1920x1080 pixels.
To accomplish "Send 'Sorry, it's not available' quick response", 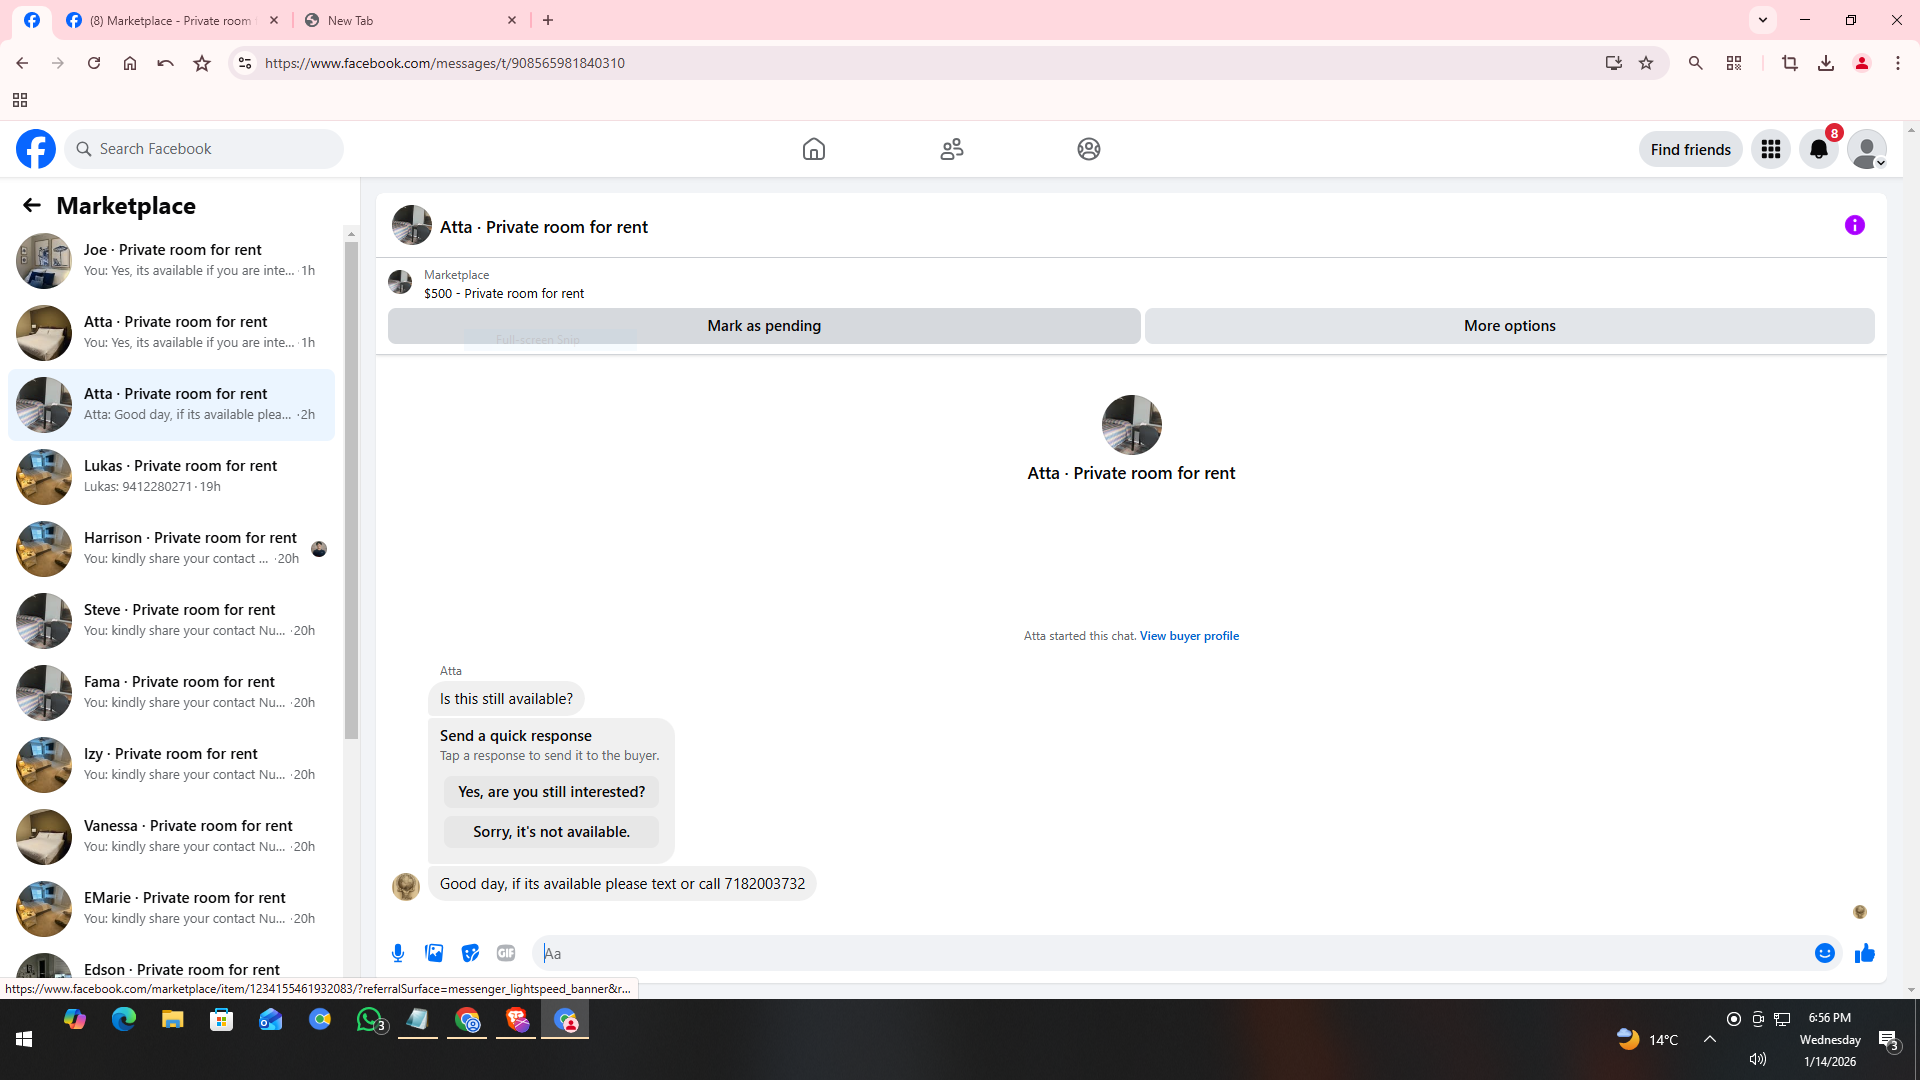I will pyautogui.click(x=551, y=832).
